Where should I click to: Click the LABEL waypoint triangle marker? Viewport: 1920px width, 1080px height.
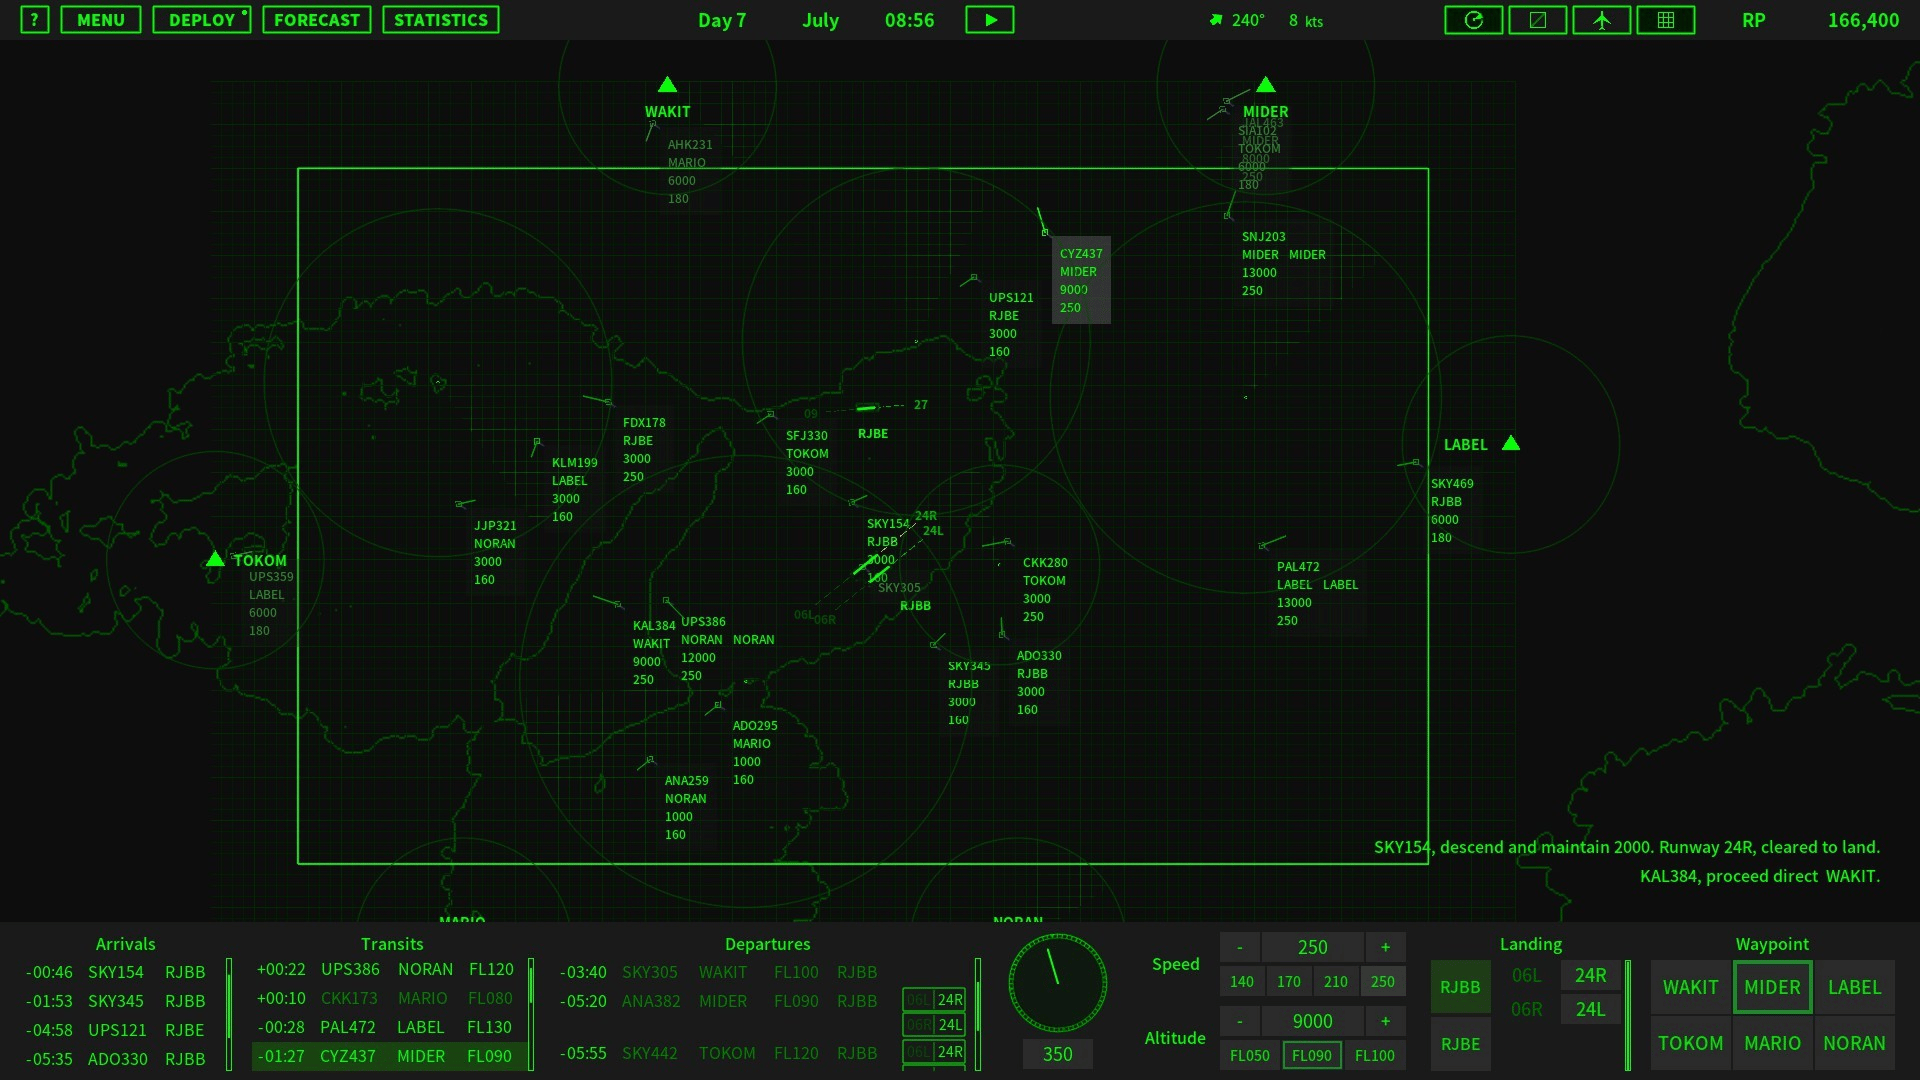click(x=1511, y=443)
